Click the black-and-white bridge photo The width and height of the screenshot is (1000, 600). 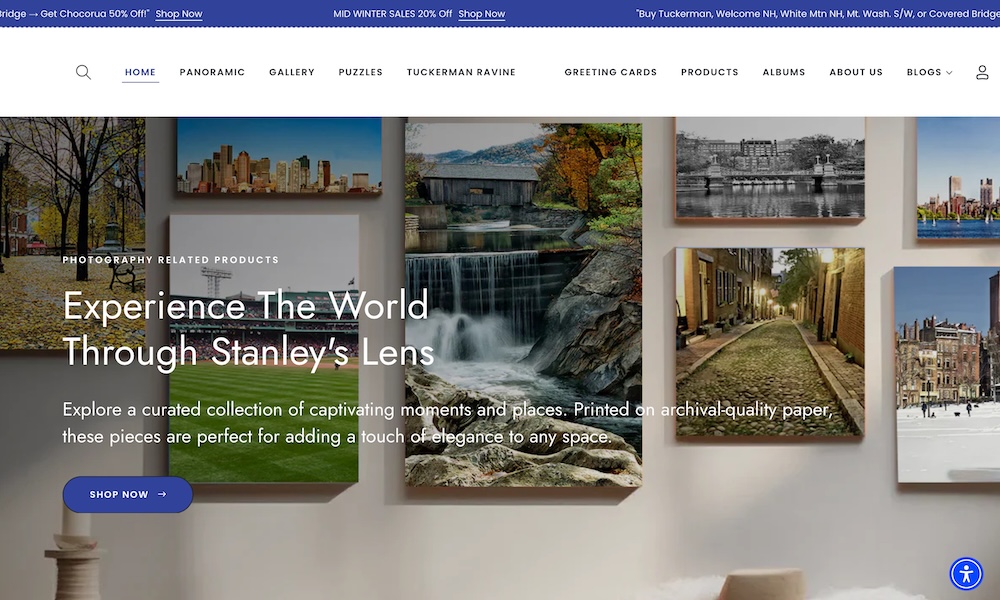[x=770, y=168]
